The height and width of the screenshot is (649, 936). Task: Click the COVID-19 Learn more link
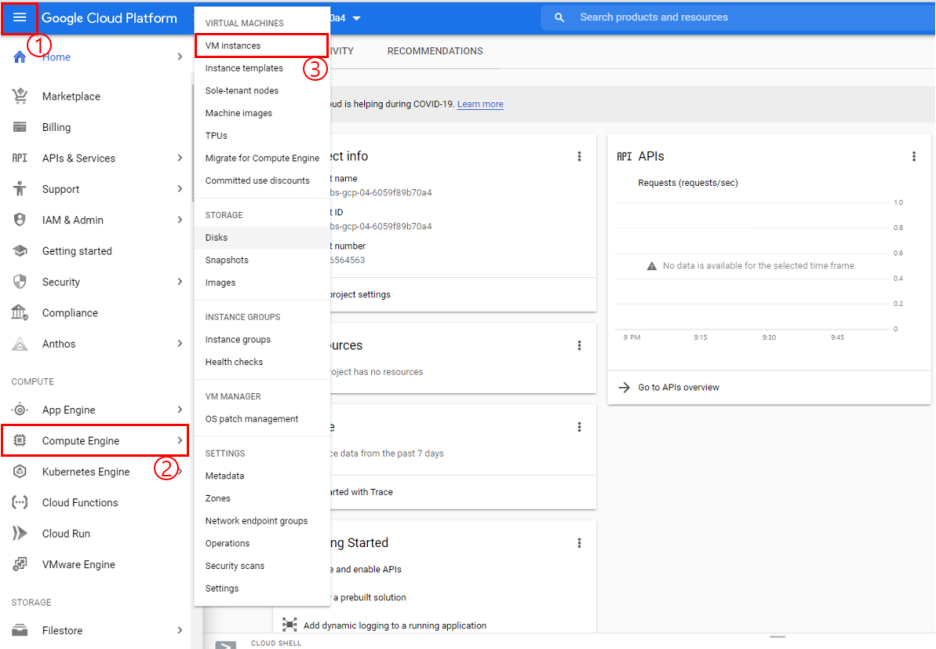(480, 104)
